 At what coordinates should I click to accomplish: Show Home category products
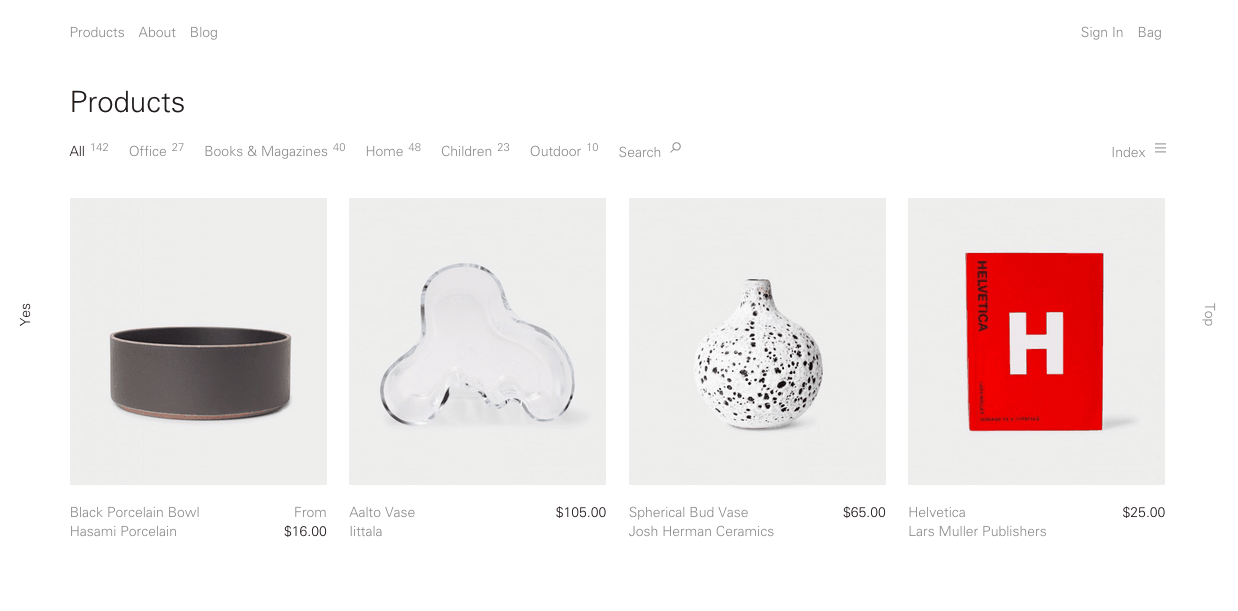click(384, 152)
